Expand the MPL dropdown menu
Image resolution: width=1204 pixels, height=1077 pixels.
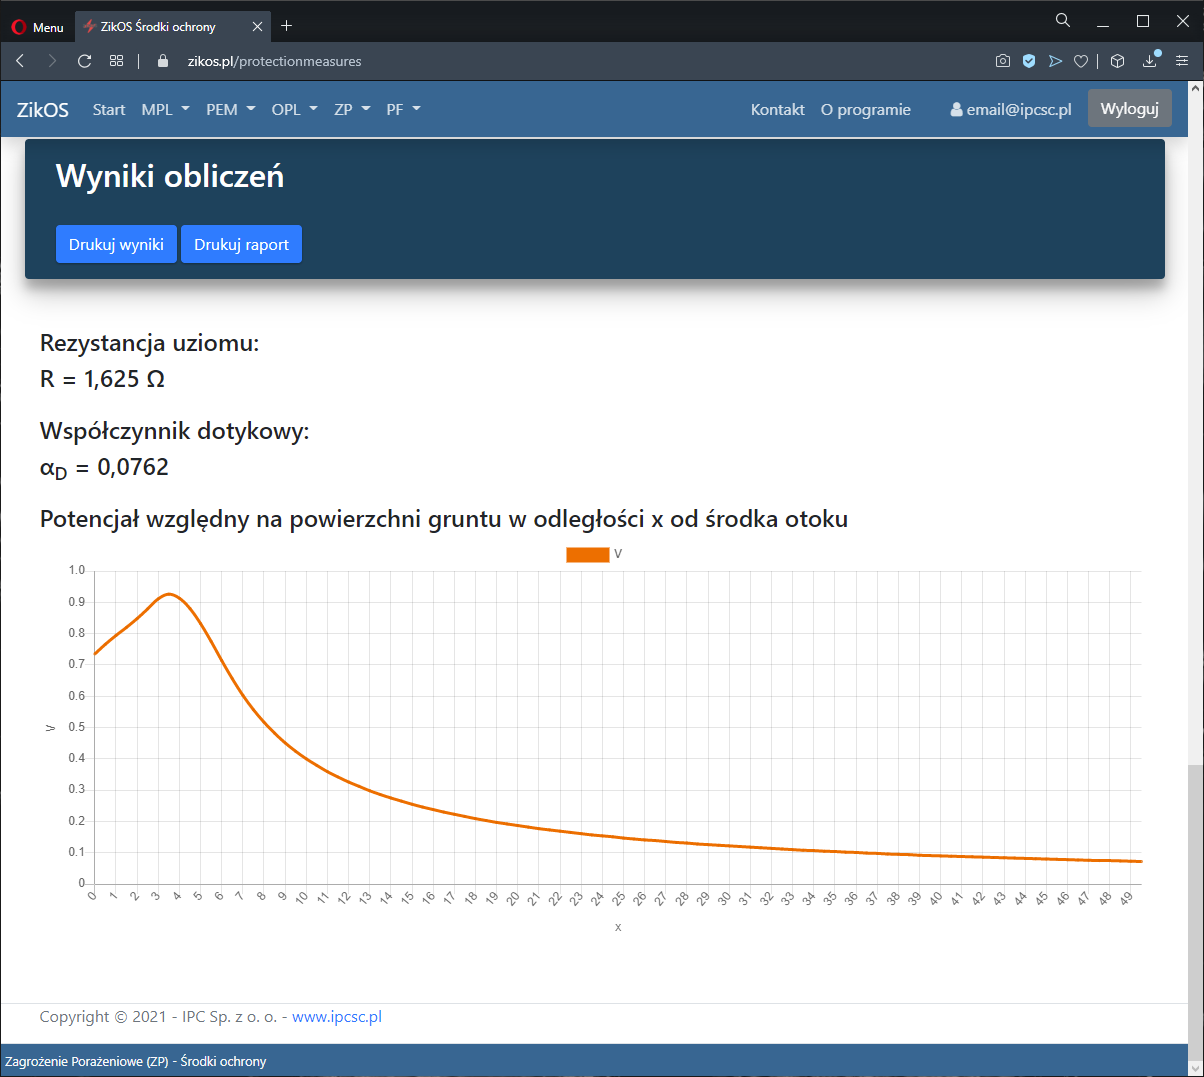click(x=165, y=110)
